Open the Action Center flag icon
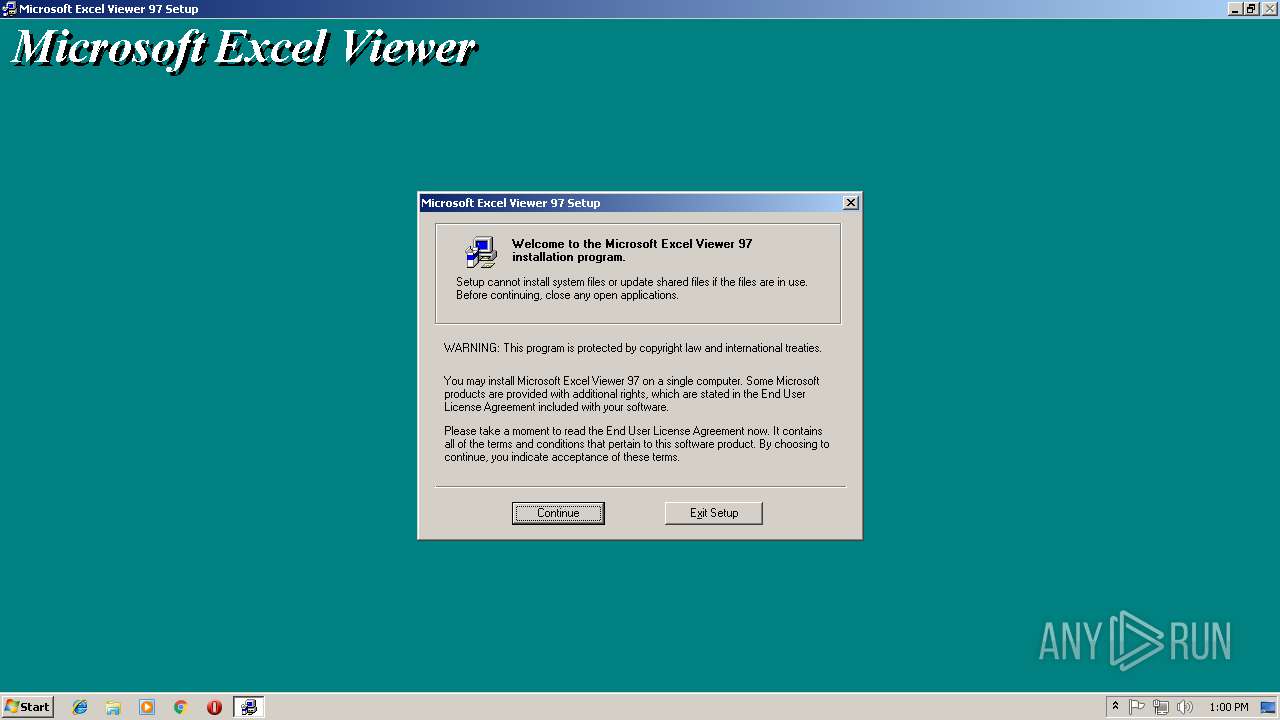This screenshot has width=1280, height=720. (x=1137, y=707)
